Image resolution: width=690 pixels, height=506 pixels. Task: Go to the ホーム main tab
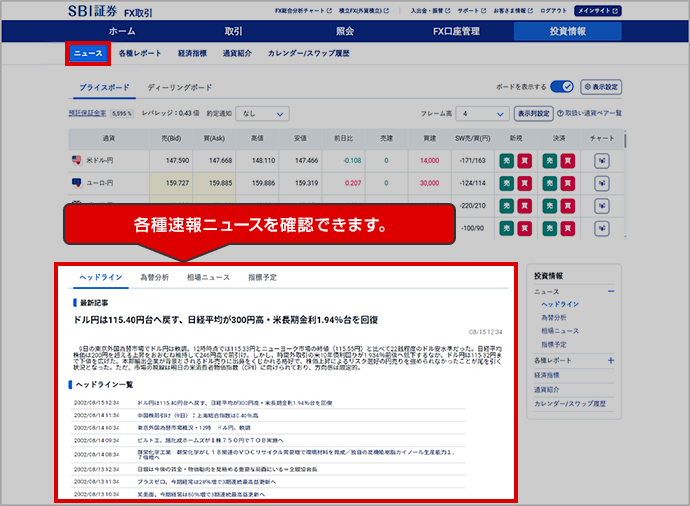click(x=122, y=31)
